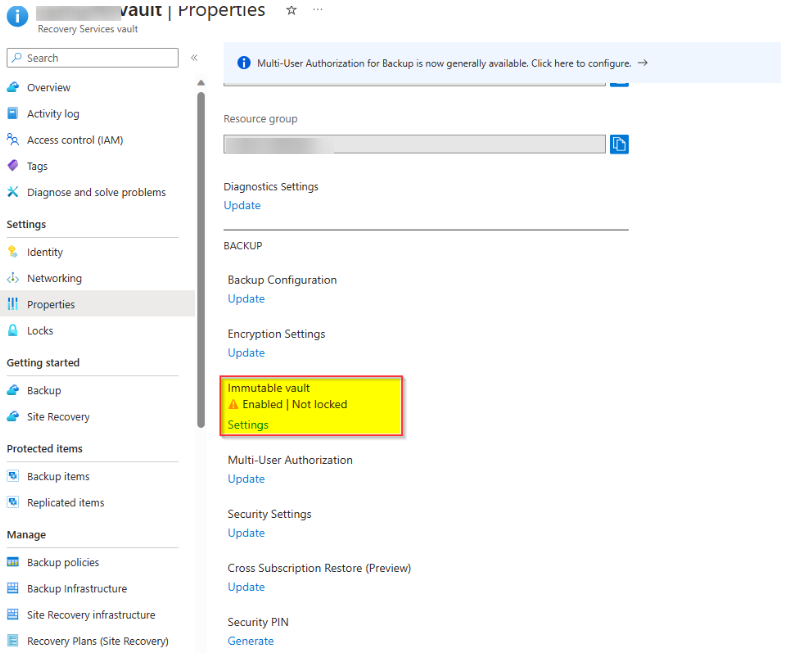Click Update under Cross Subscription Restore (Preview)
Viewport: 789px width, 653px height.
246,587
